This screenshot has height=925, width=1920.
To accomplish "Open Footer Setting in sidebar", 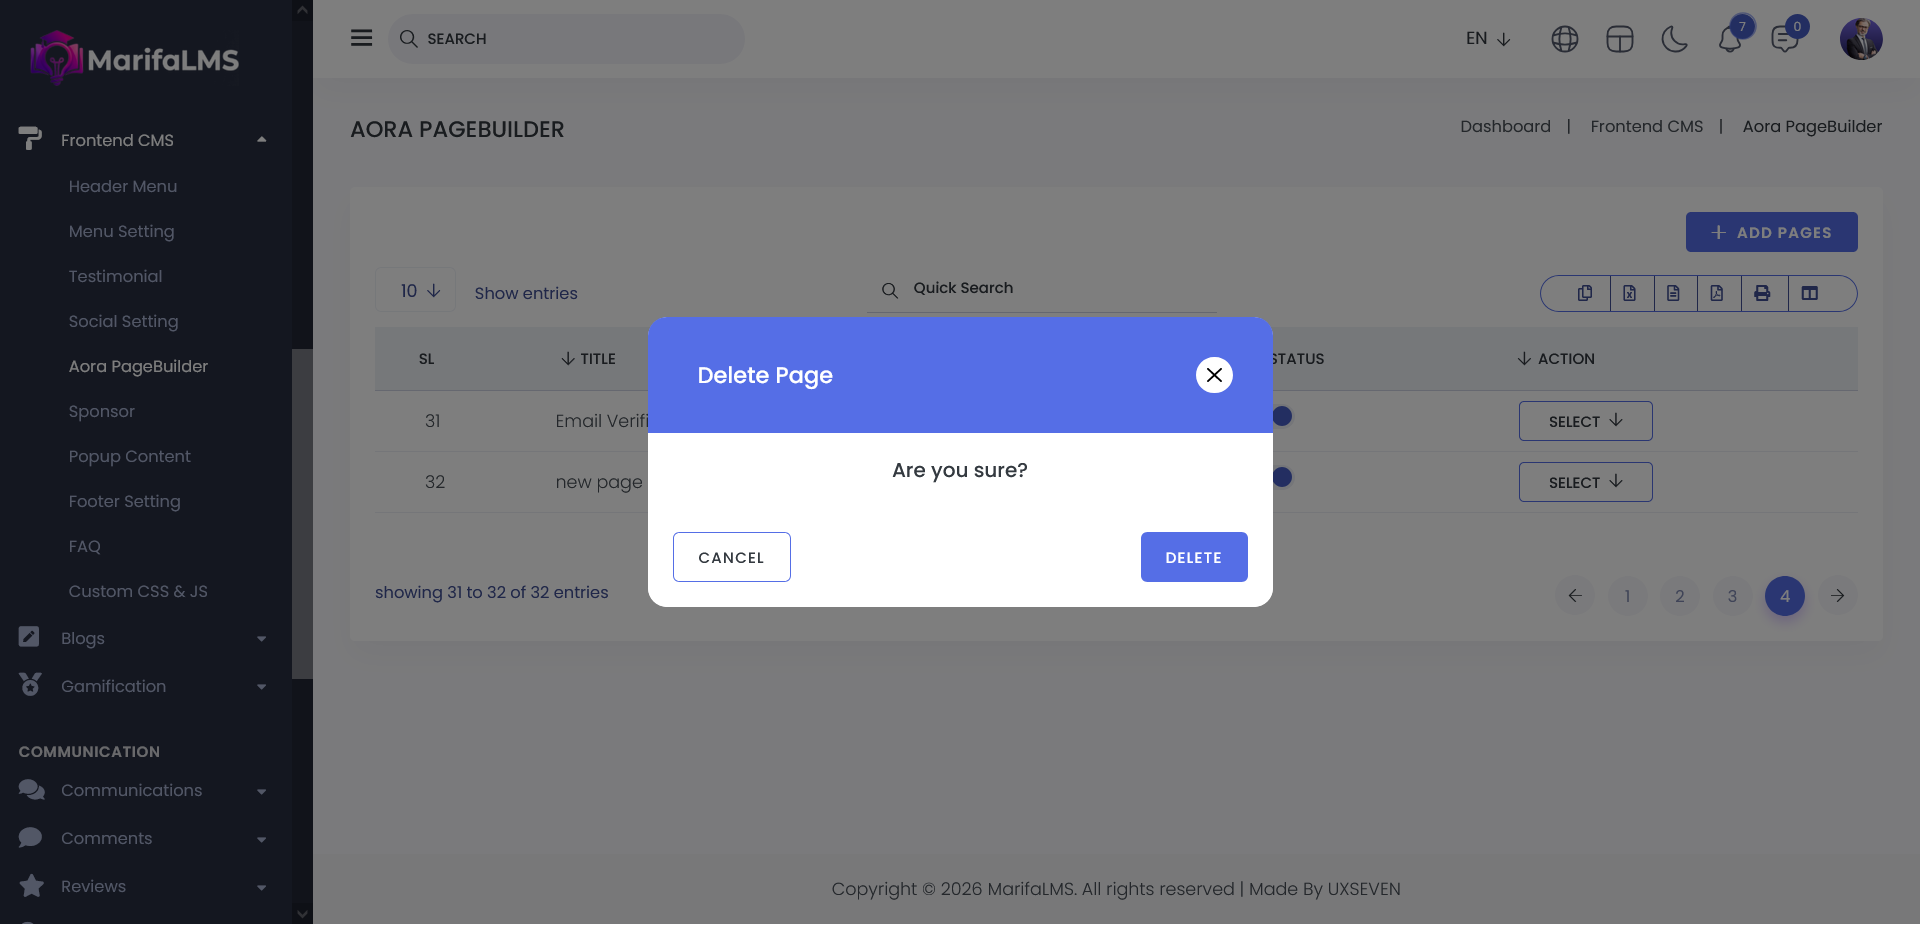I will pos(124,501).
